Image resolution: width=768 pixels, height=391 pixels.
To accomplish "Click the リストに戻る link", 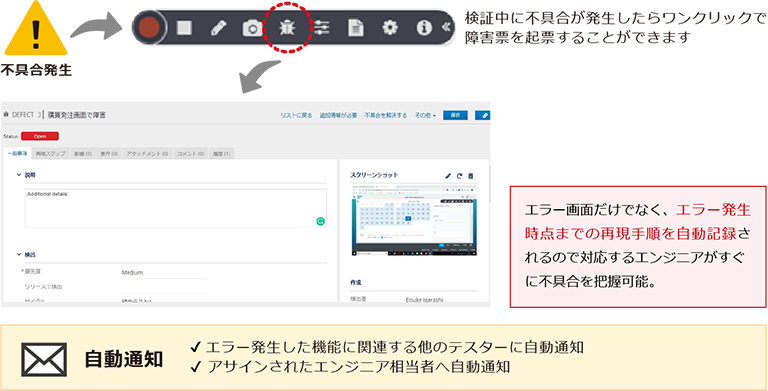I will (296, 116).
